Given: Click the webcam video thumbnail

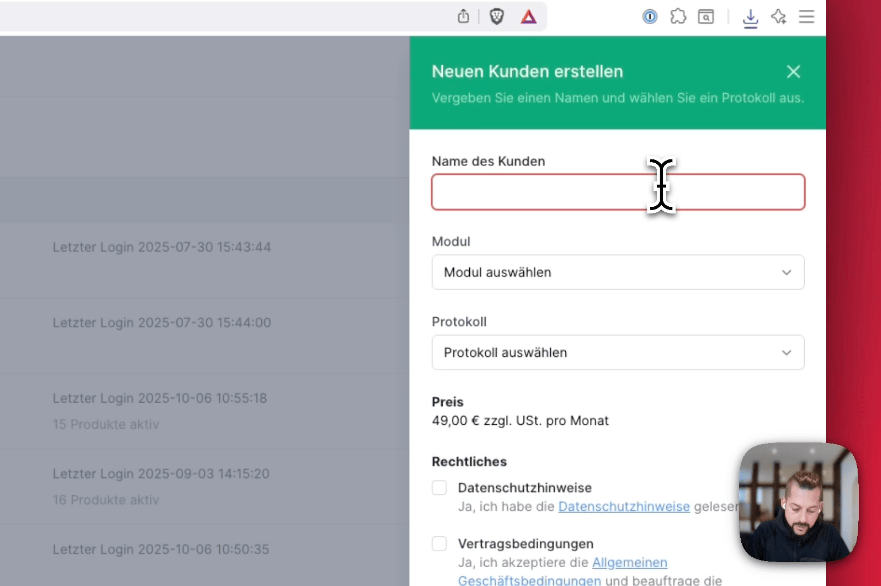Looking at the screenshot, I should (798, 501).
